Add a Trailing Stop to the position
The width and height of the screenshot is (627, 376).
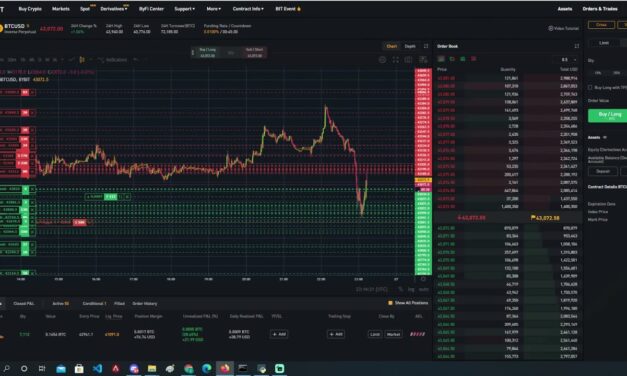336,334
